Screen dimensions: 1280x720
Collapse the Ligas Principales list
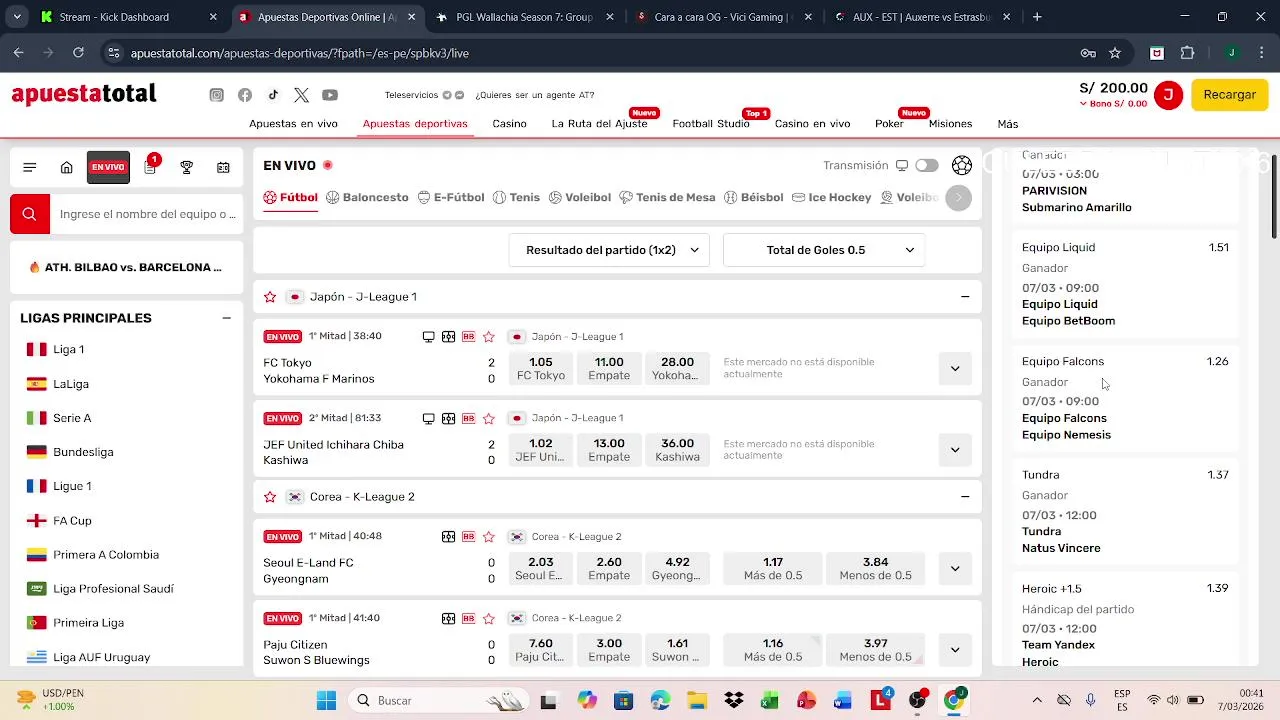227,318
